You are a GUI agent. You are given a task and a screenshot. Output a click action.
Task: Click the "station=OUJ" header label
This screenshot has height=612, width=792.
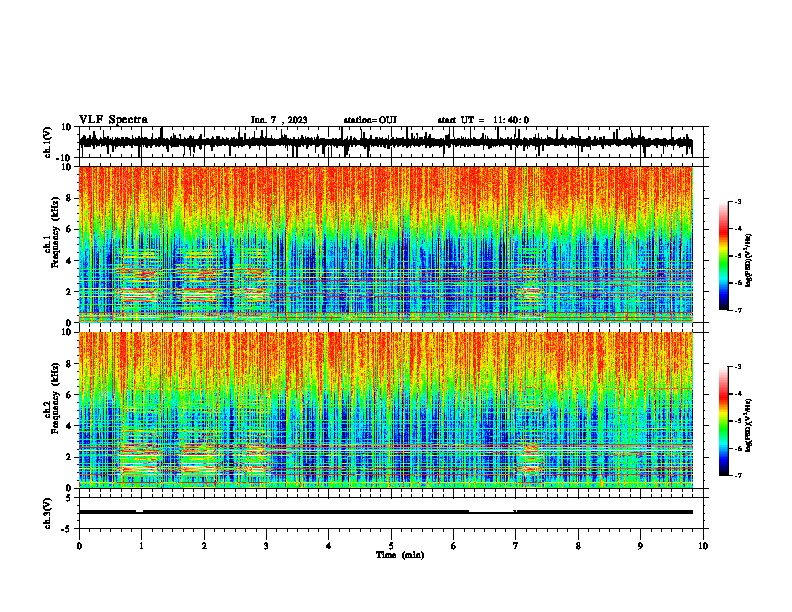coord(370,120)
